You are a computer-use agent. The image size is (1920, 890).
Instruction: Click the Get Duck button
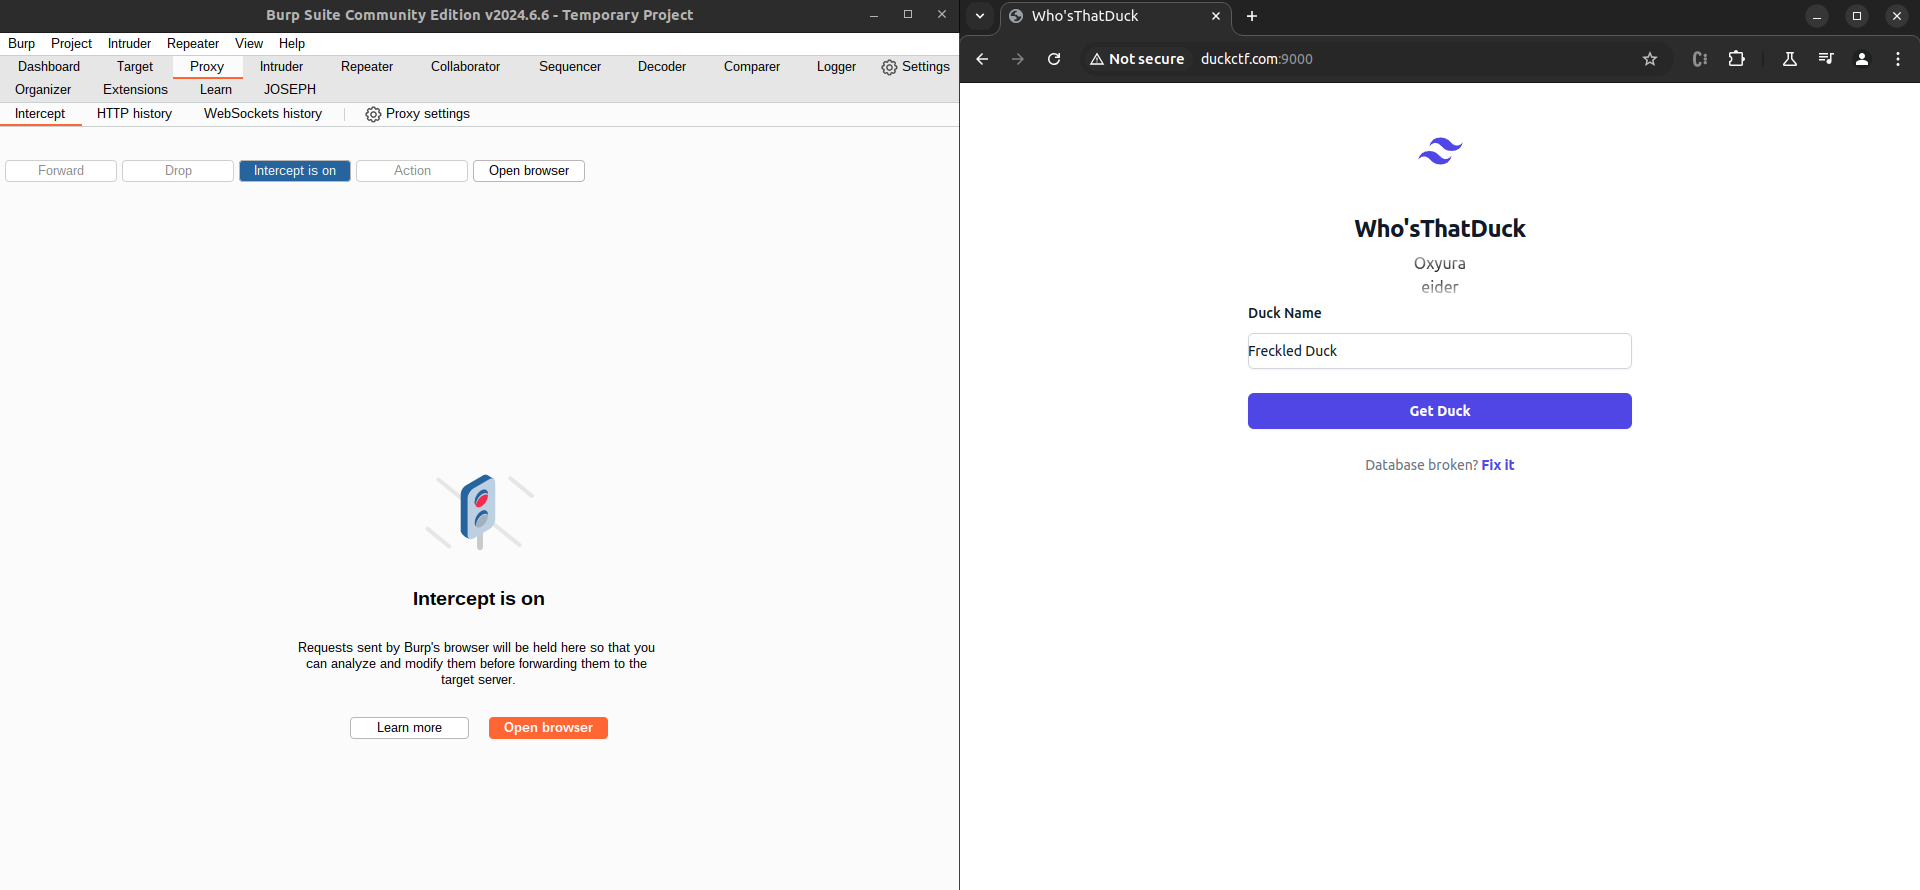click(x=1440, y=411)
